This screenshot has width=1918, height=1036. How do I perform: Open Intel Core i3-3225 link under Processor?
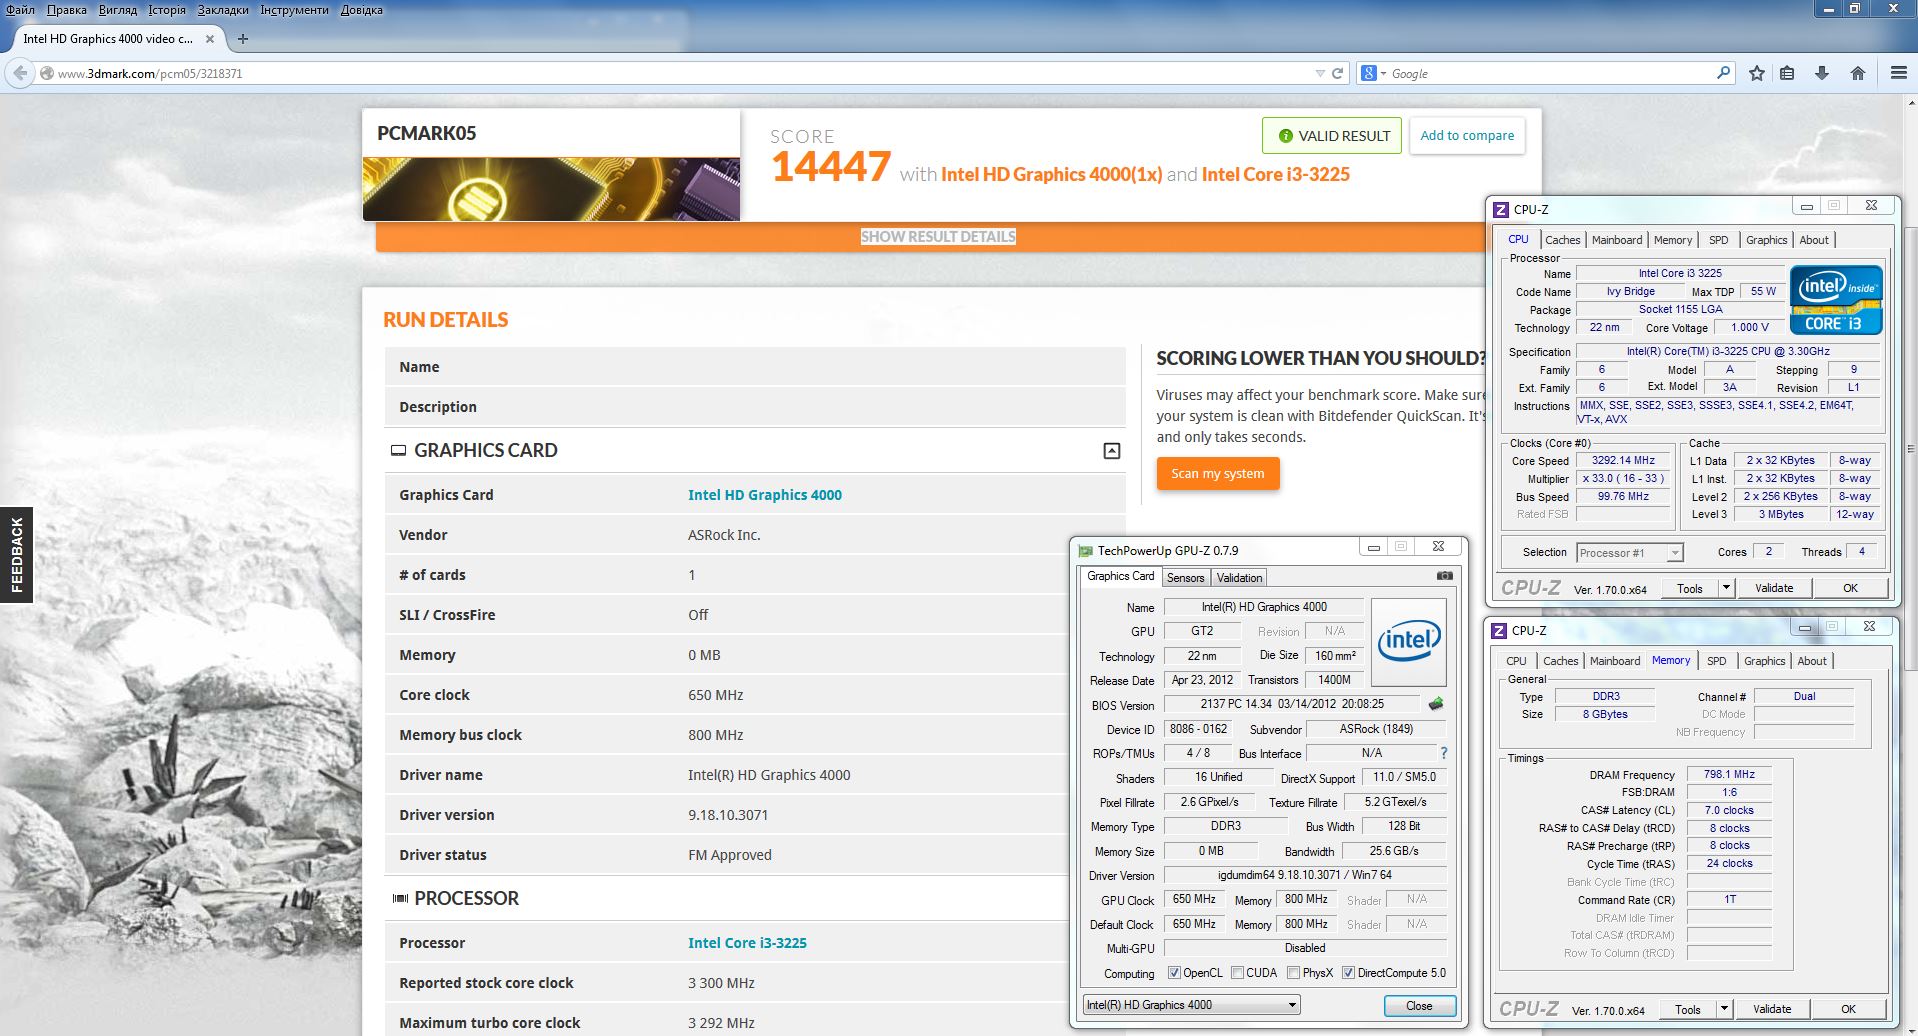coord(747,943)
